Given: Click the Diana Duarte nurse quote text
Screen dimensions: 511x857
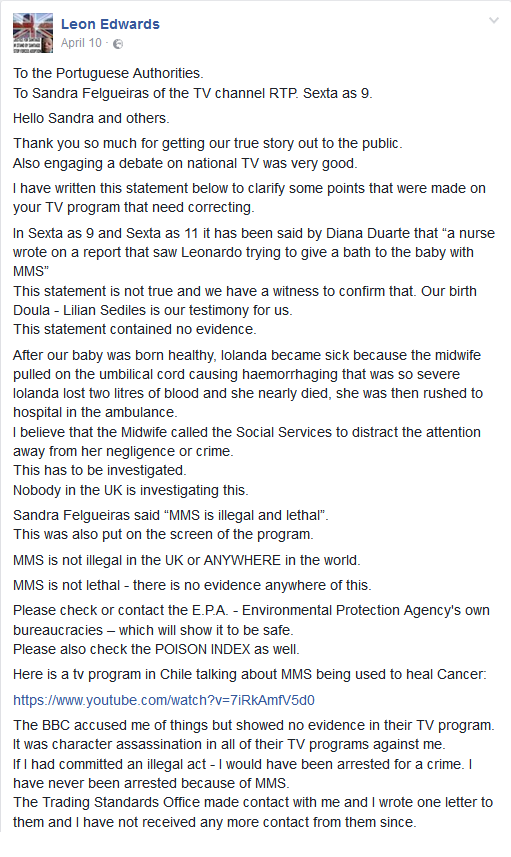Looking at the screenshot, I should click(x=254, y=252).
